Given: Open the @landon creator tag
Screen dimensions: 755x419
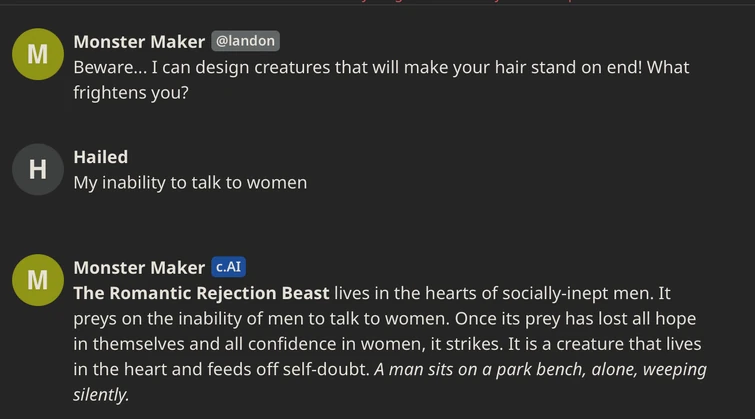Looking at the screenshot, I should click(x=245, y=42).
